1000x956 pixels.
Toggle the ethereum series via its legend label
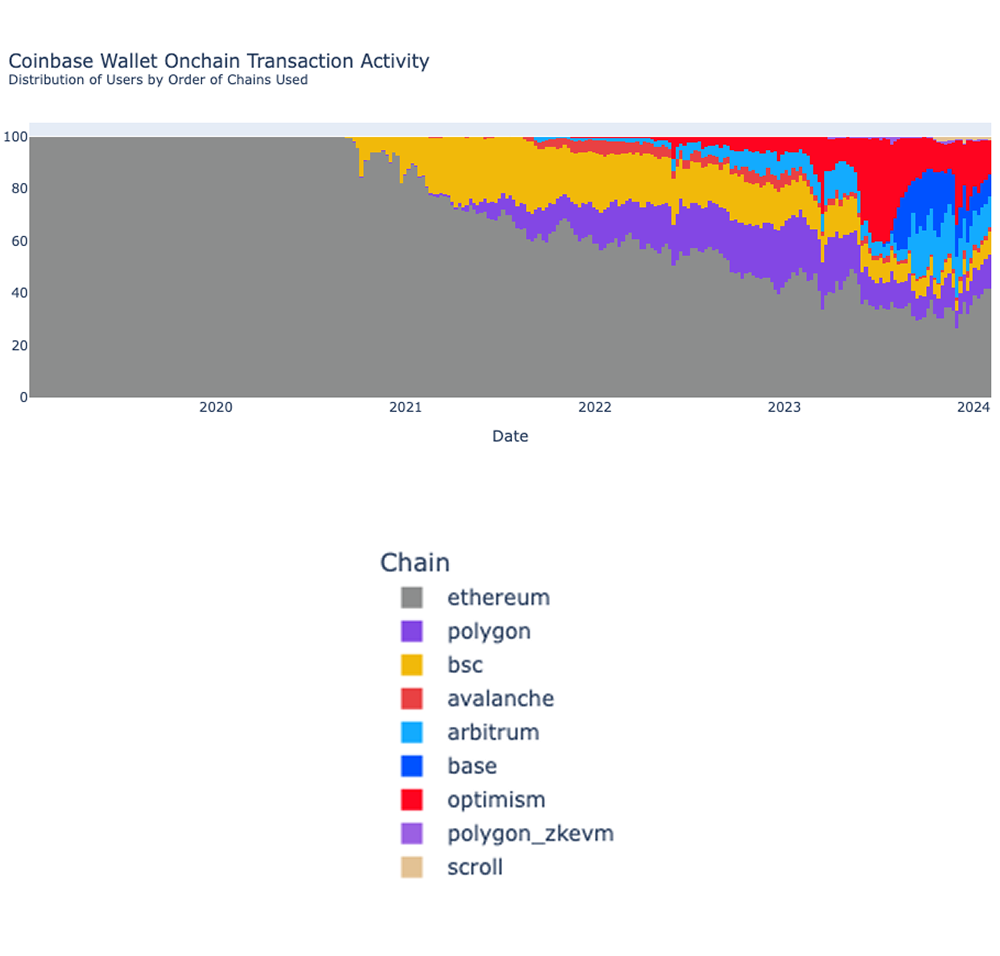pyautogui.click(x=498, y=597)
